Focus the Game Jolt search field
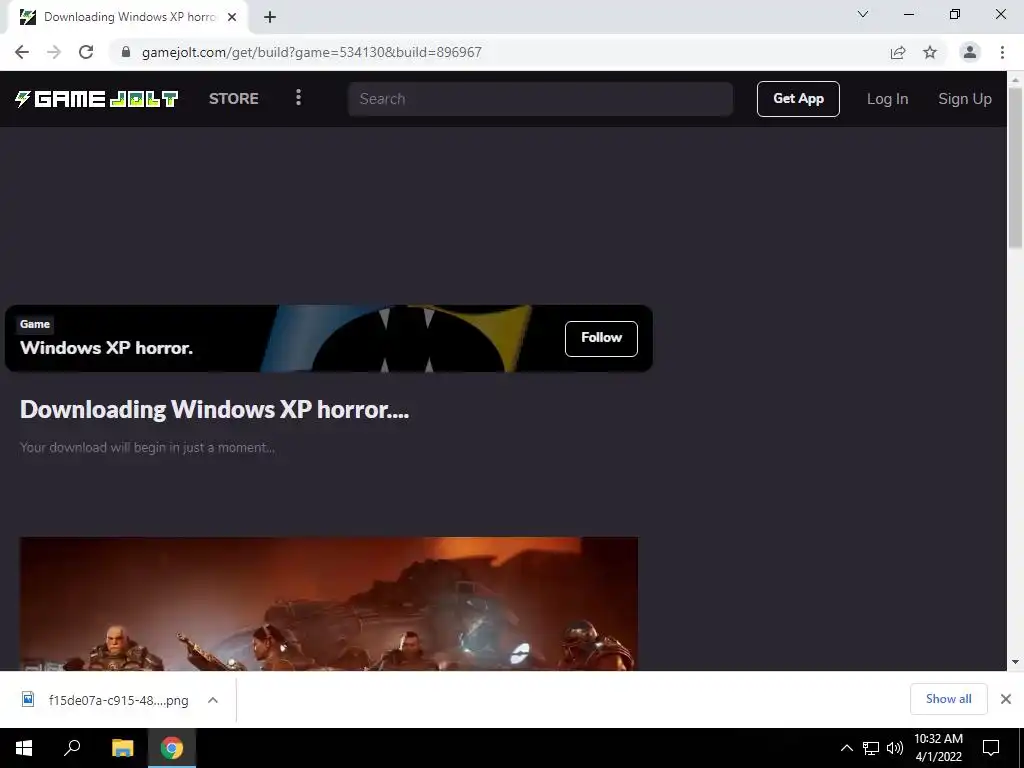 click(x=540, y=99)
